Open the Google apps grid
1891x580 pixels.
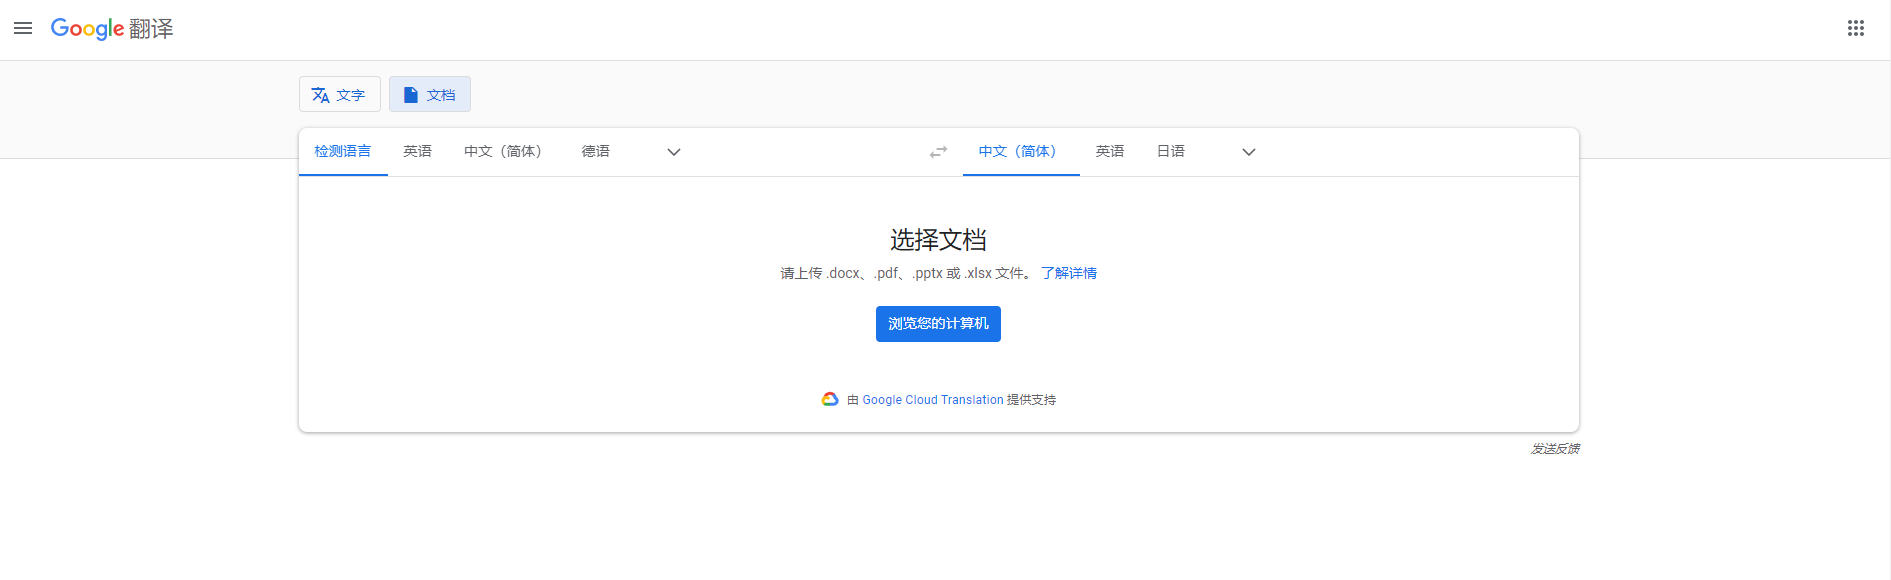coord(1856,28)
